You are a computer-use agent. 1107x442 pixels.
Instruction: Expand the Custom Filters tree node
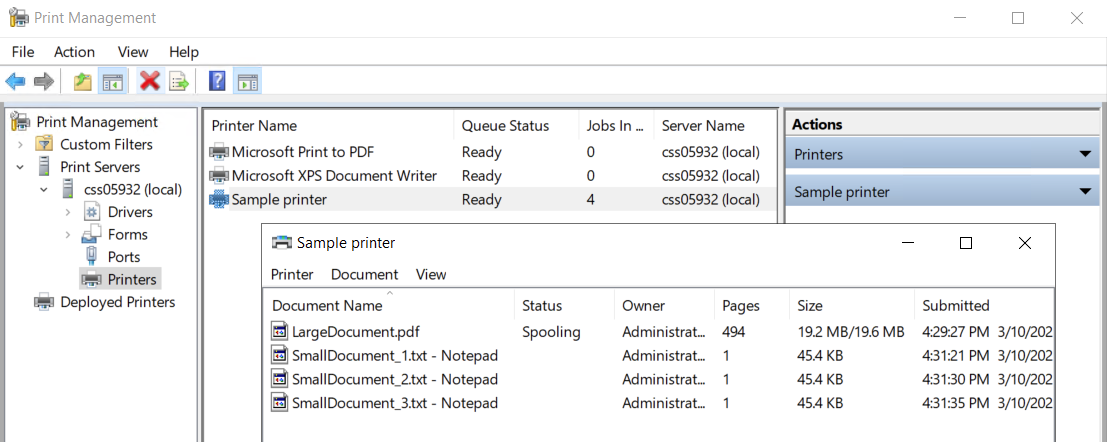coord(20,145)
